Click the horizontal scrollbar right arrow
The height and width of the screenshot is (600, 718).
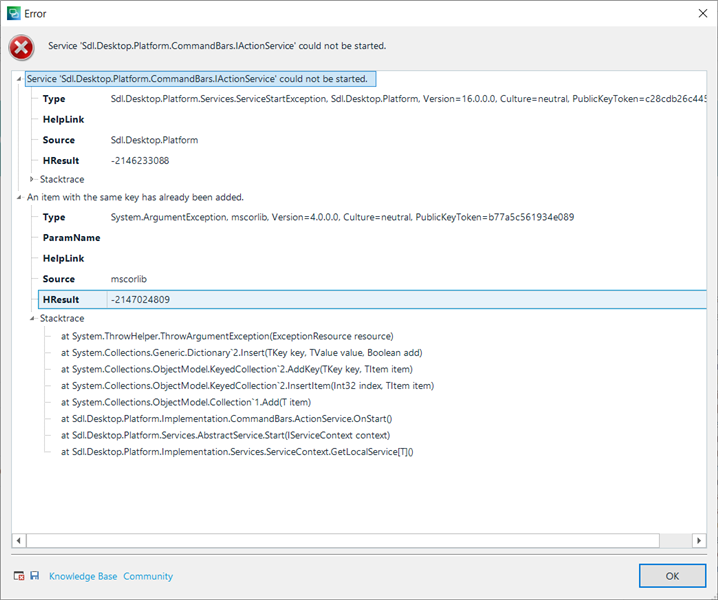(699, 540)
